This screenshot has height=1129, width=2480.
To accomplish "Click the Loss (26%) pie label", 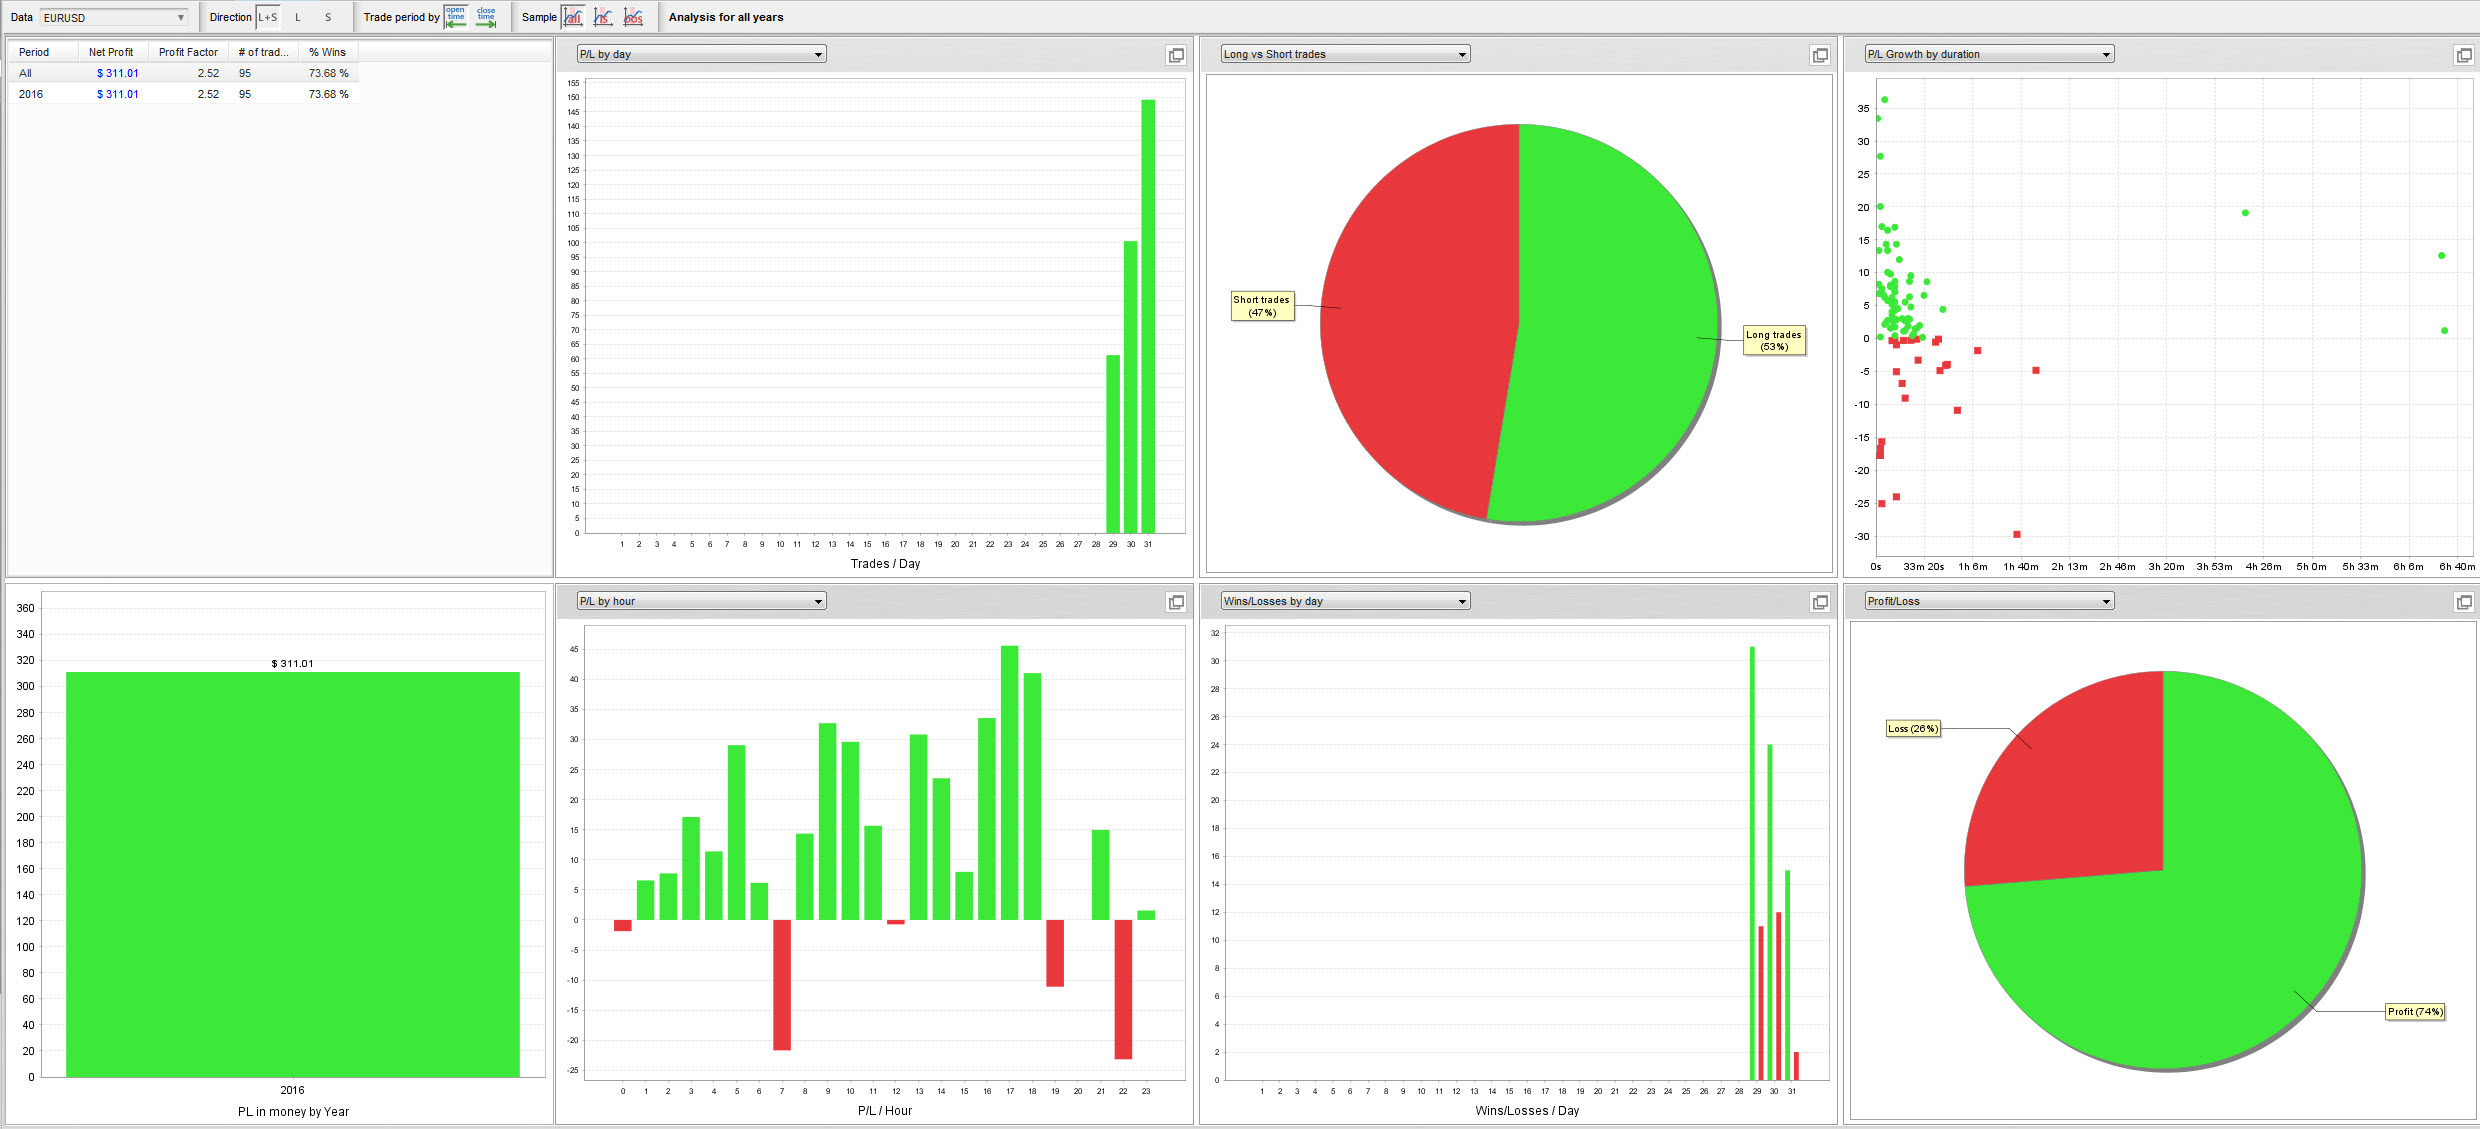I will click(1913, 729).
